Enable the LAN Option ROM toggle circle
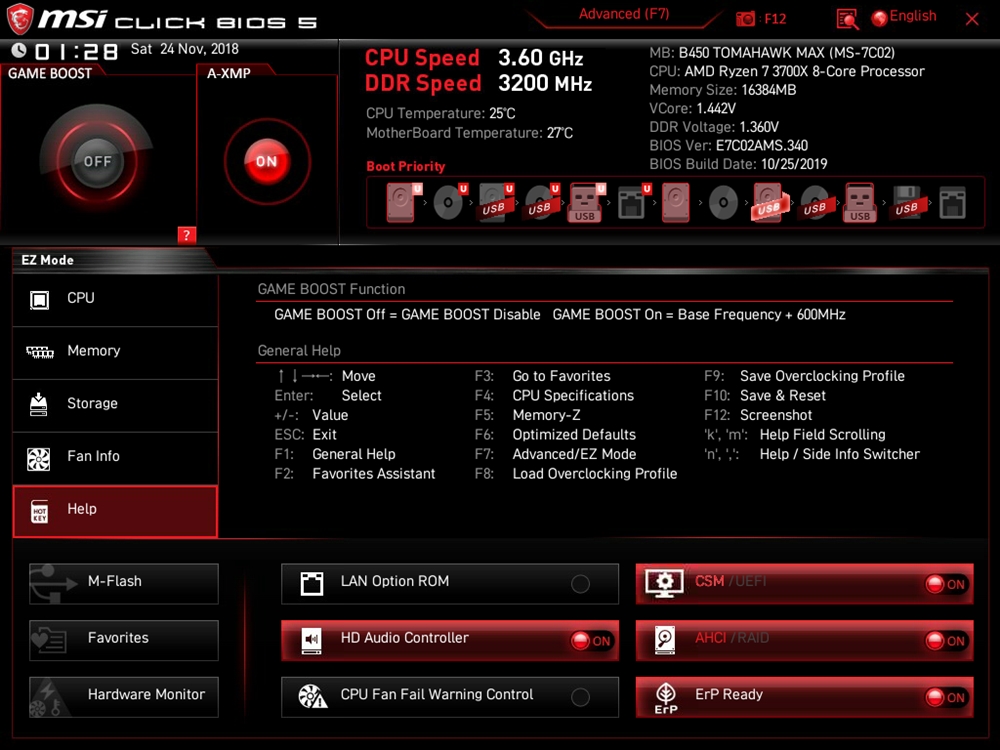This screenshot has height=750, width=1000. (x=580, y=584)
